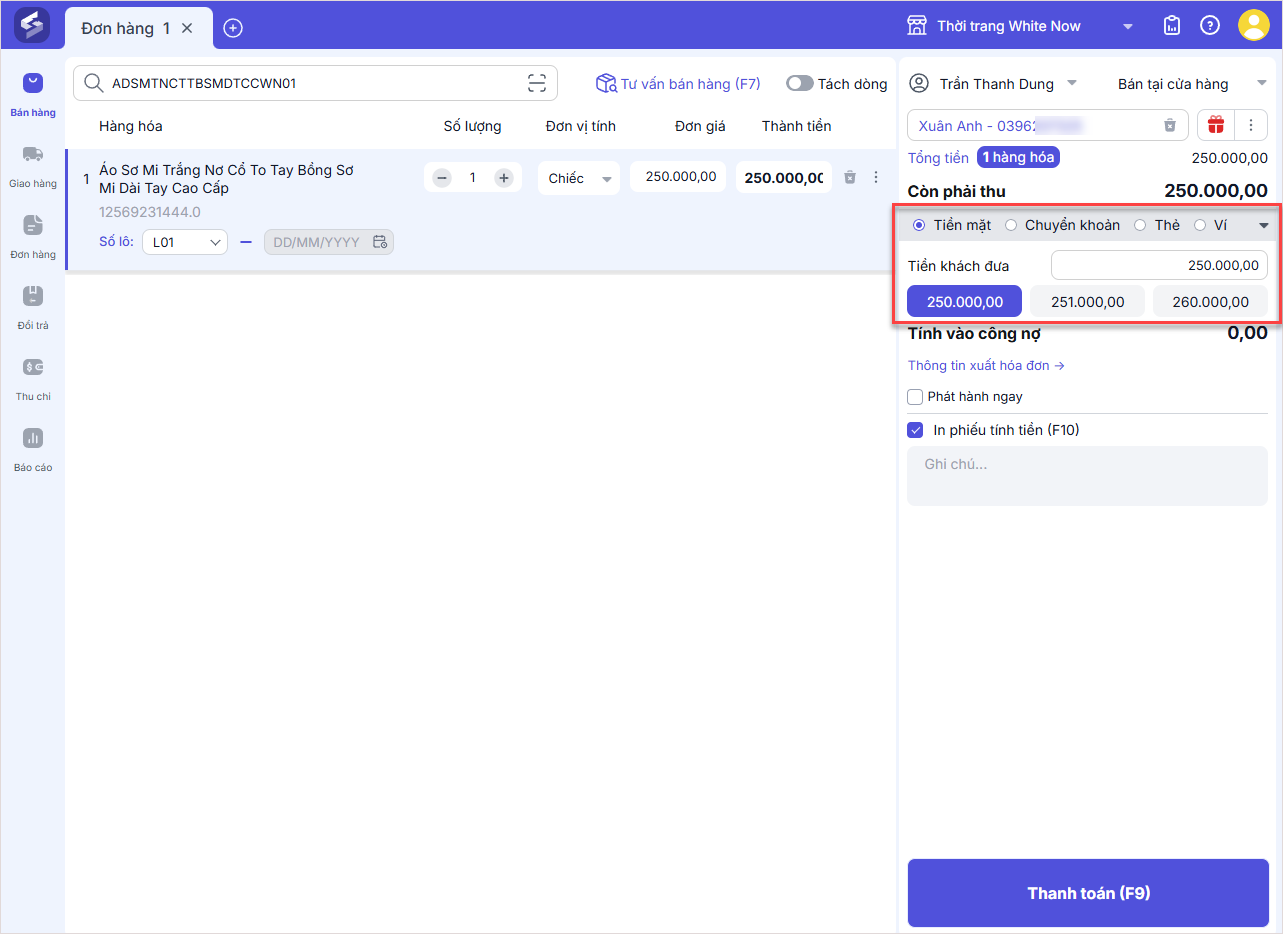
Task: Click the barcode scan icon
Action: coord(538,83)
